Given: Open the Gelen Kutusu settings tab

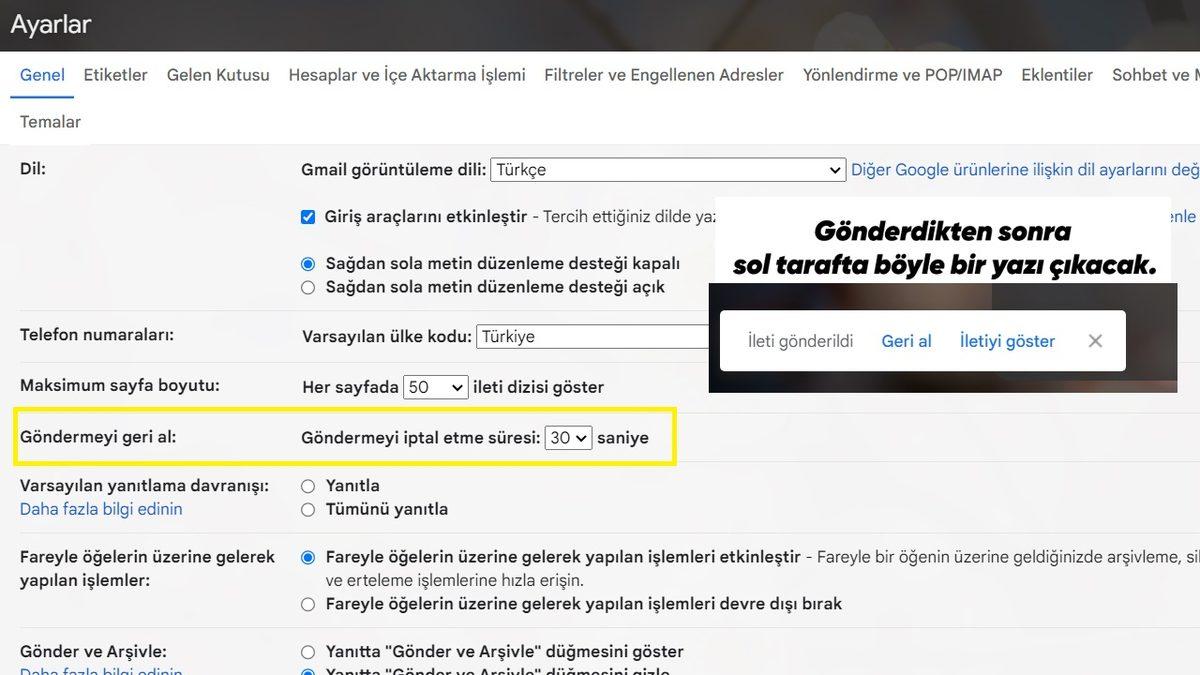Looking at the screenshot, I should (x=218, y=74).
